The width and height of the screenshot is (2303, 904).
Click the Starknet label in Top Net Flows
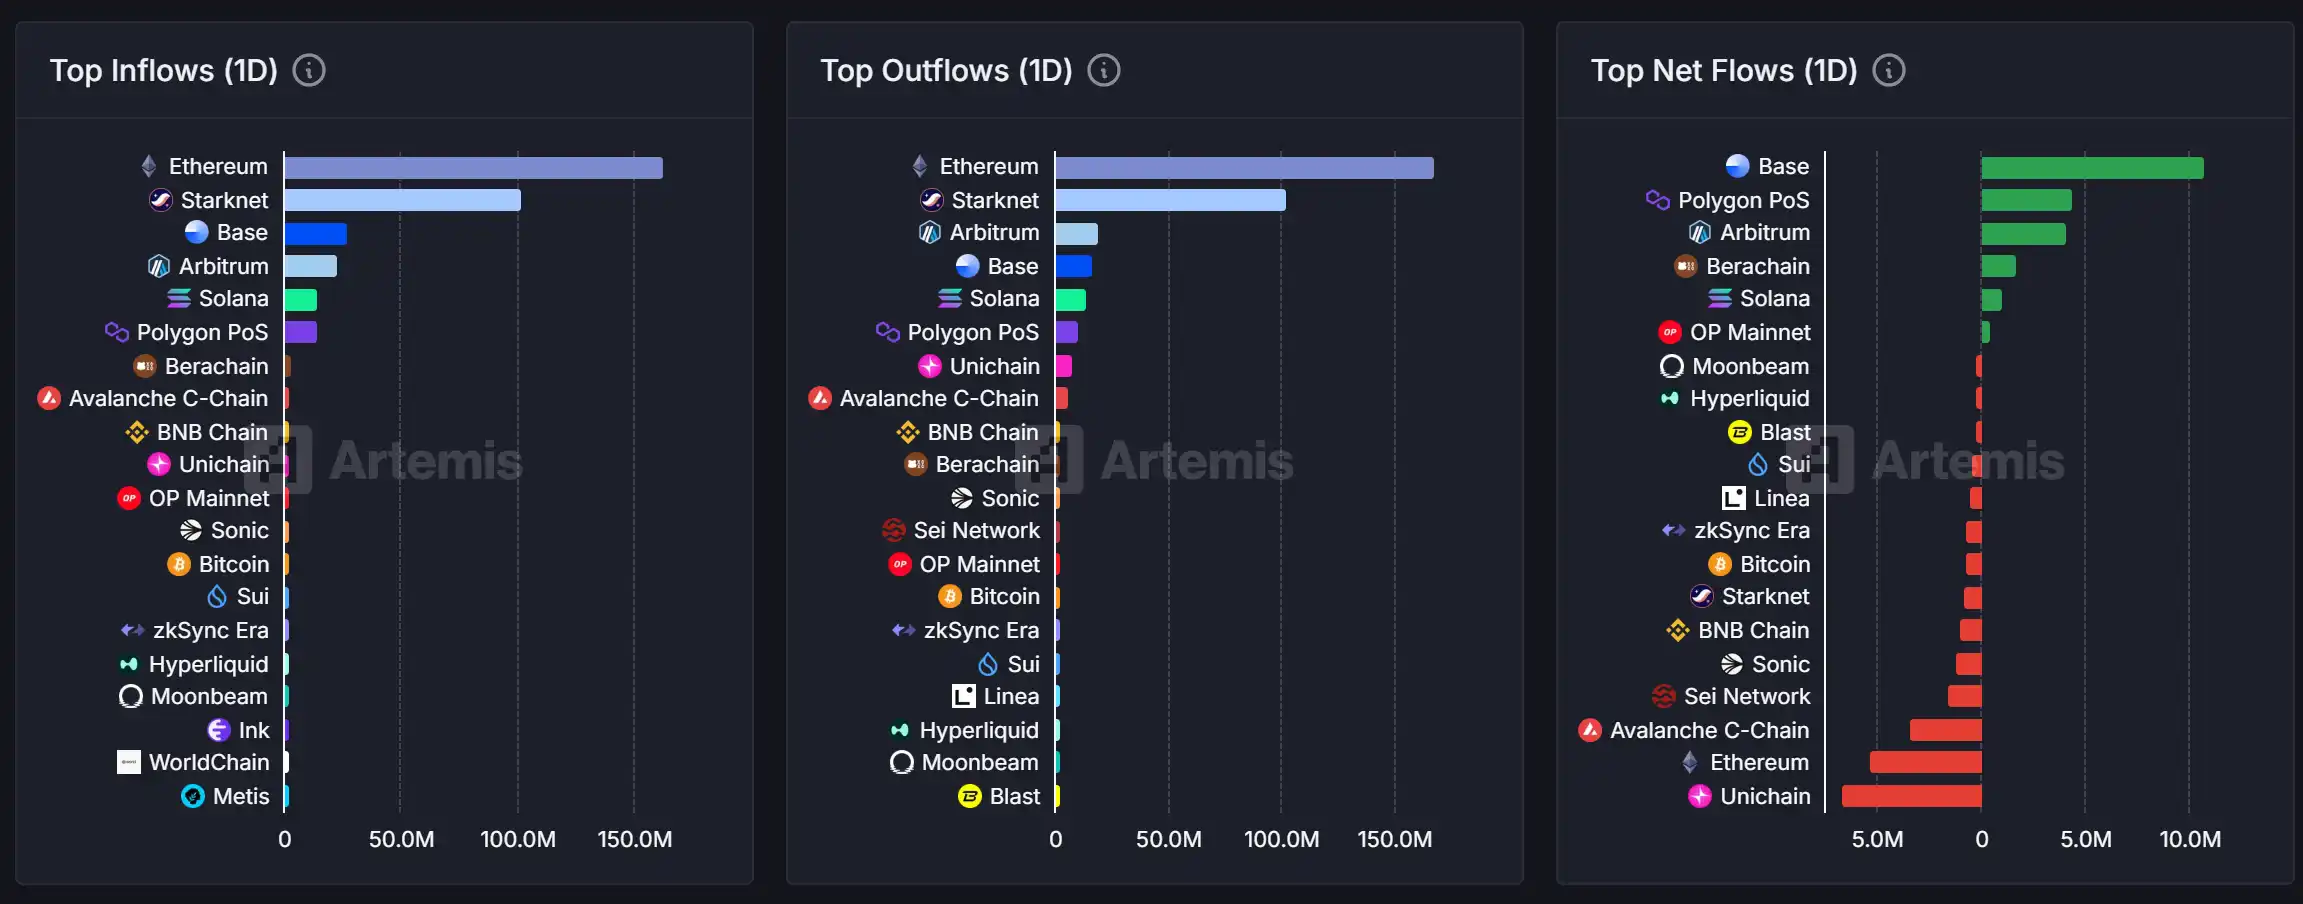pyautogui.click(x=1765, y=596)
